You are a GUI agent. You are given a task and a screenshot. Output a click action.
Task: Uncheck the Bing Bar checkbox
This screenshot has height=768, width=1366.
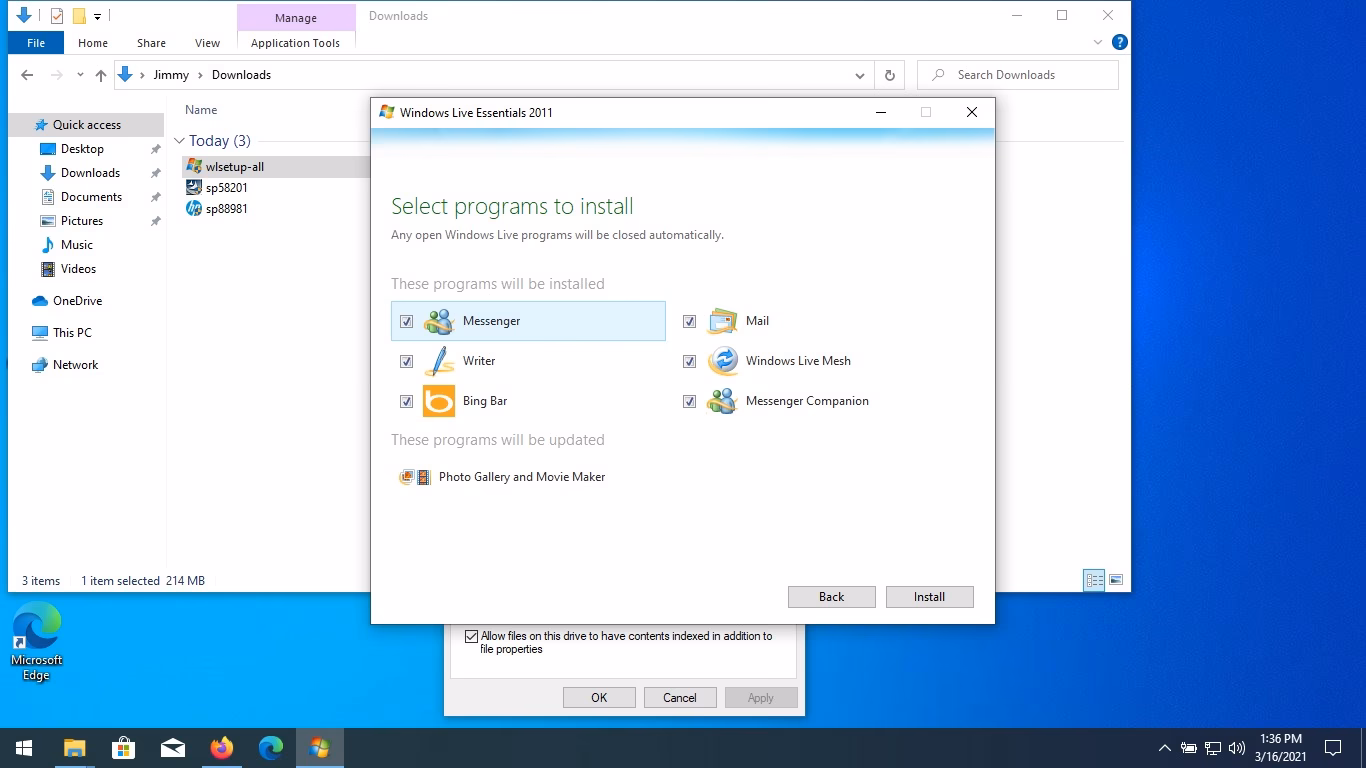406,401
